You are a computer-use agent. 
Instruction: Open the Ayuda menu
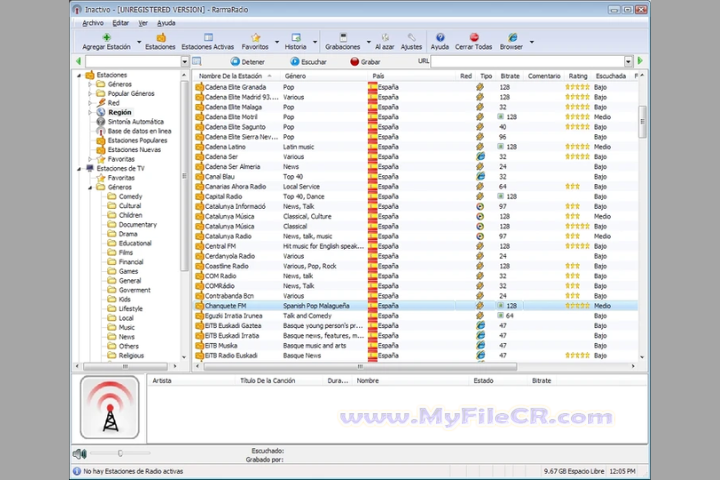coord(166,23)
